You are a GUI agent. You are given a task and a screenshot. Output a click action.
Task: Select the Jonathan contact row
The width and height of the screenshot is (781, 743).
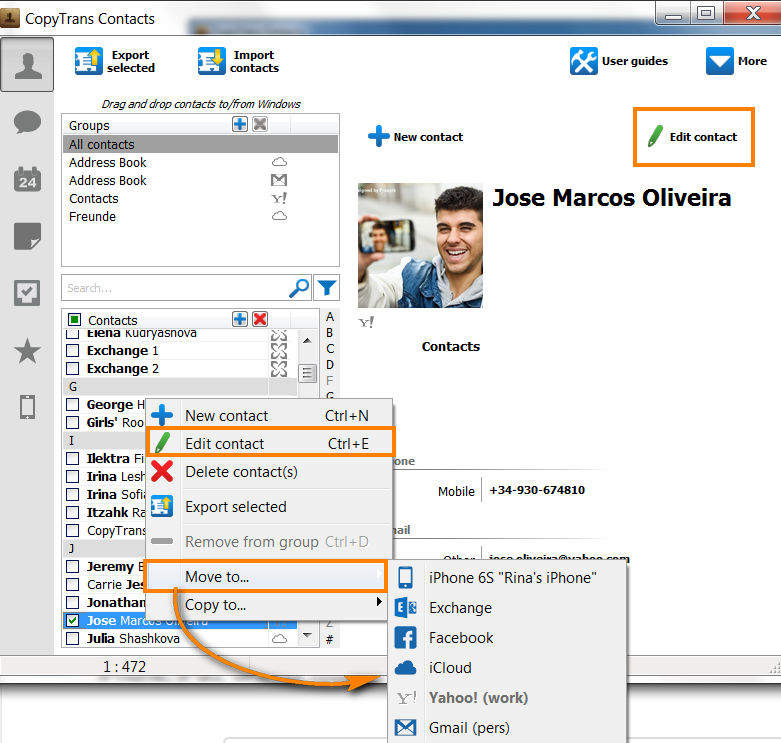click(106, 603)
